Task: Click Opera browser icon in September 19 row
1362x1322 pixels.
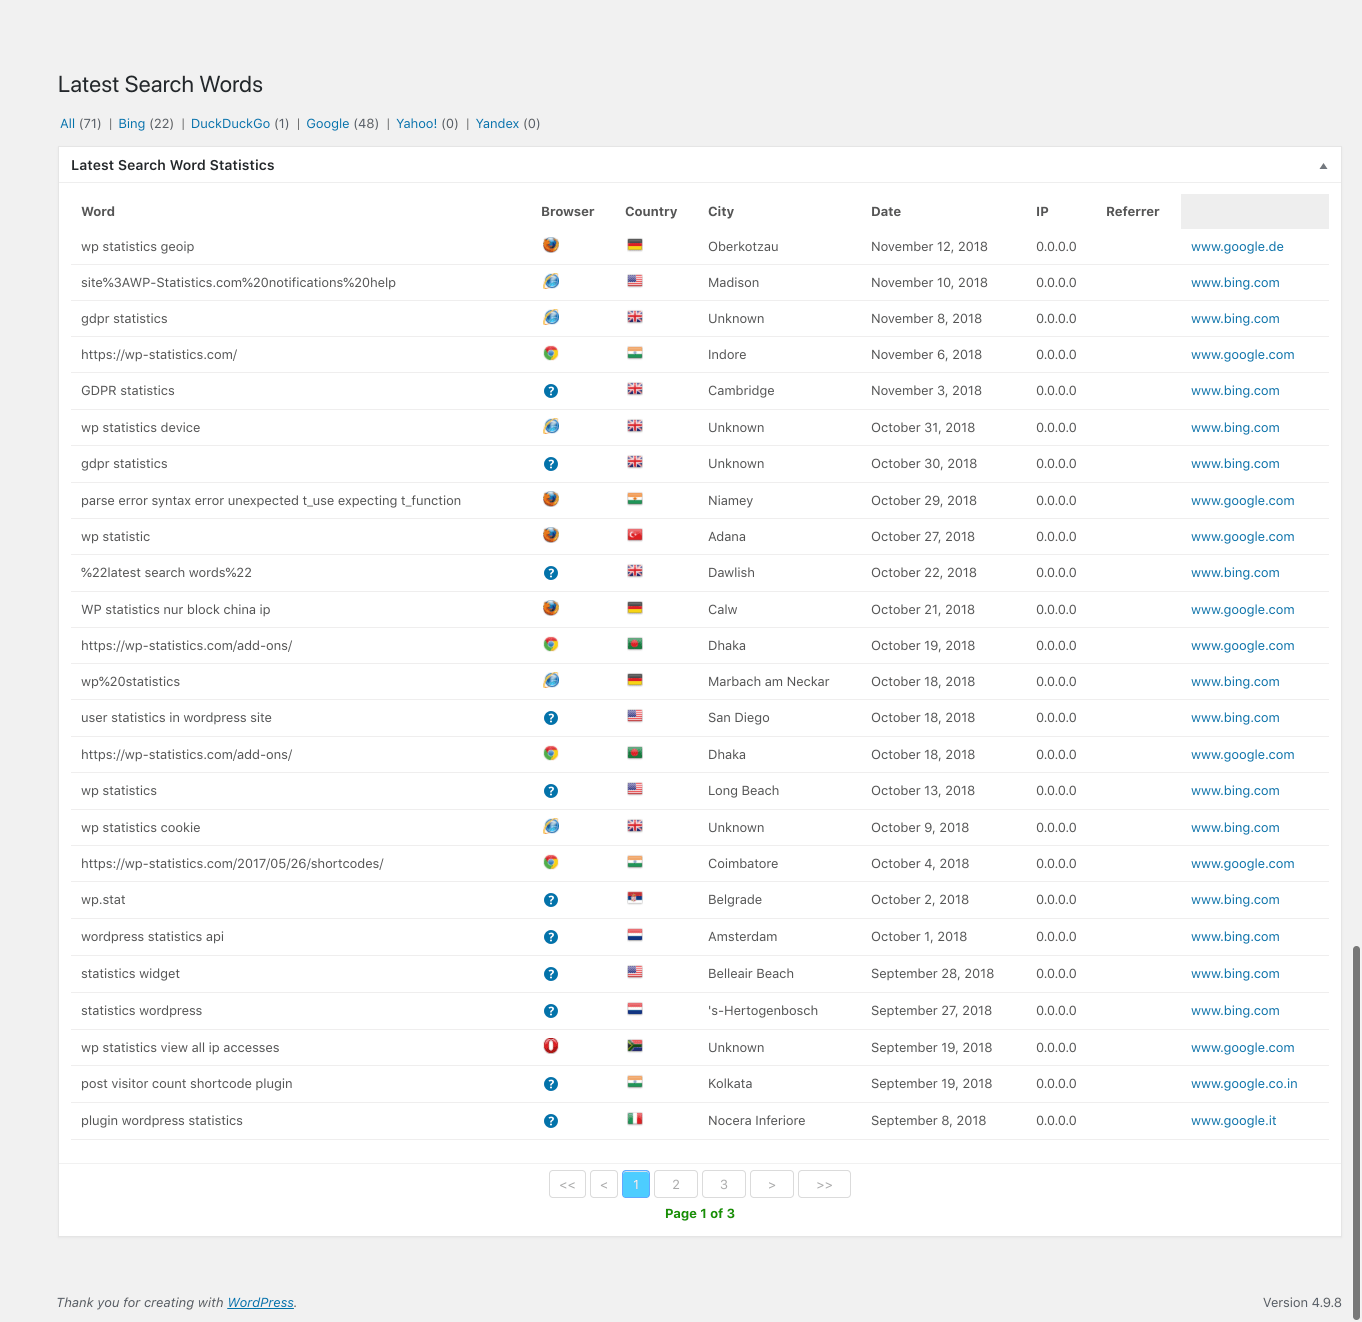Action: (551, 1046)
